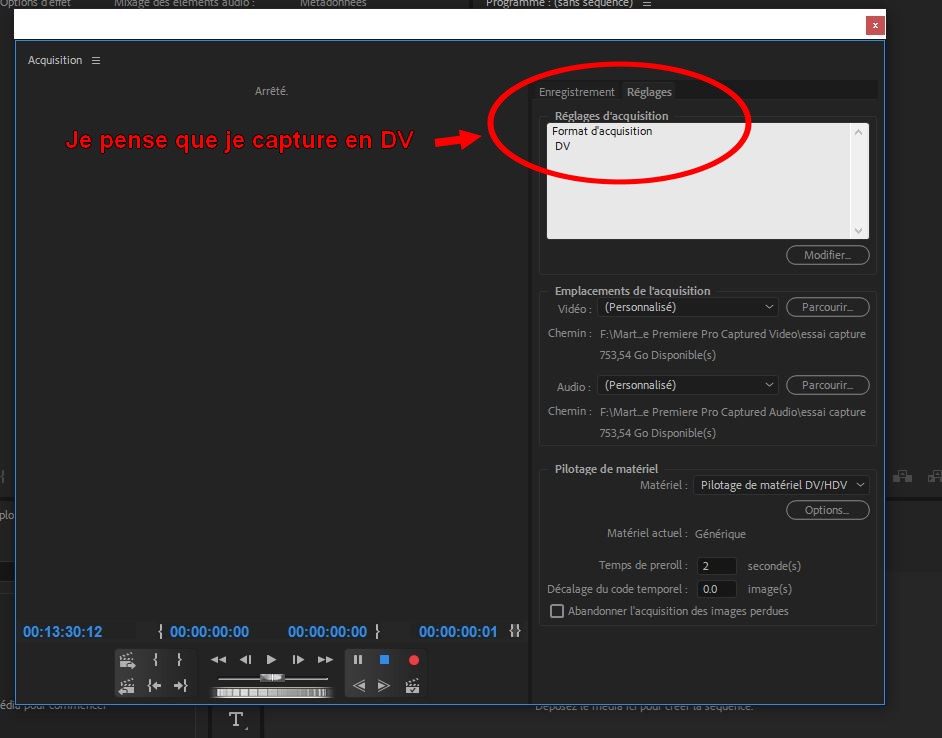Expand the Matériel device control dropdown
Viewport: 942px width, 738px height.
[781, 485]
